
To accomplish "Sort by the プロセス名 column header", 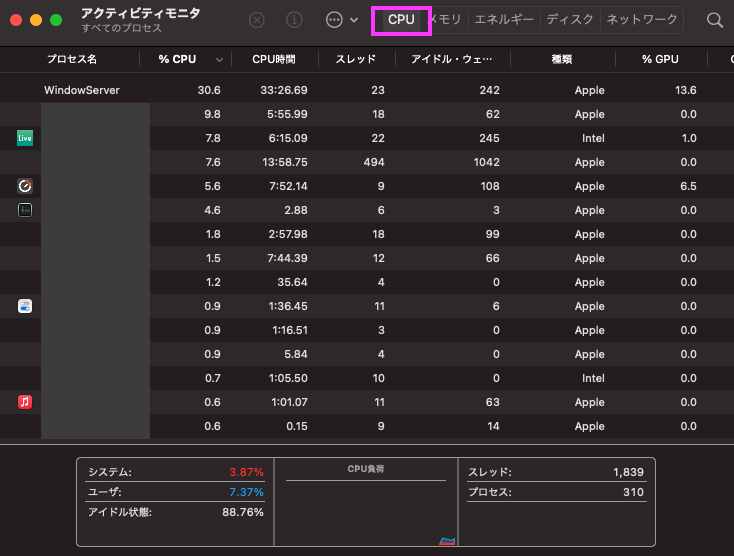I will (72, 59).
